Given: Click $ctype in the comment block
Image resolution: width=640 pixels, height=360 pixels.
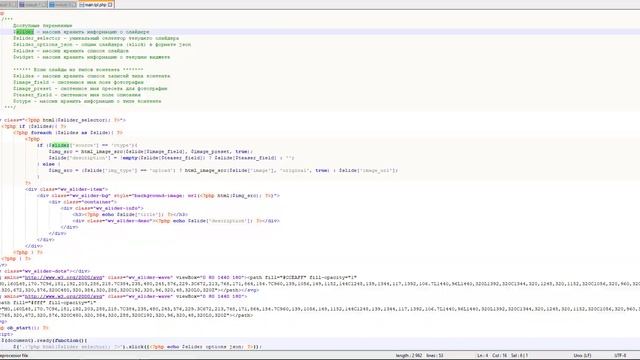Looking at the screenshot, I should coord(22,101).
